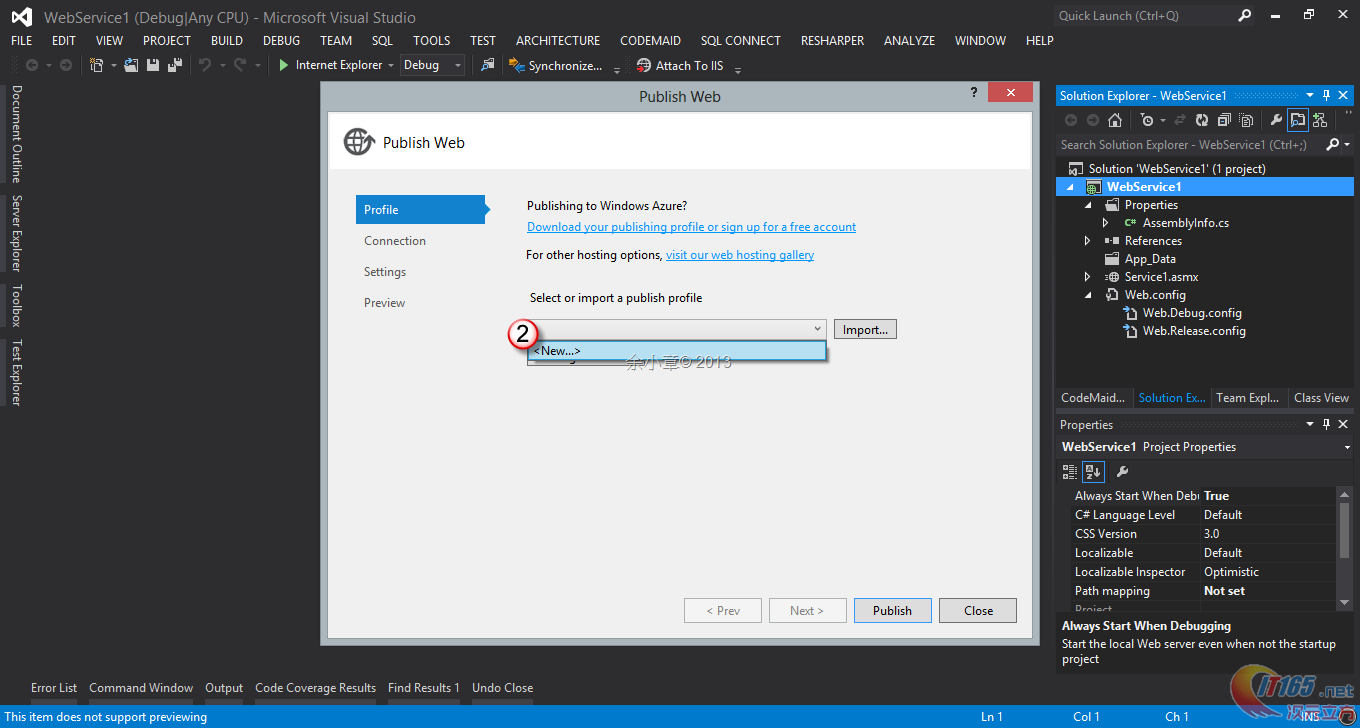Pin the Properties panel
Viewport: 1360px width, 728px height.
point(1327,425)
